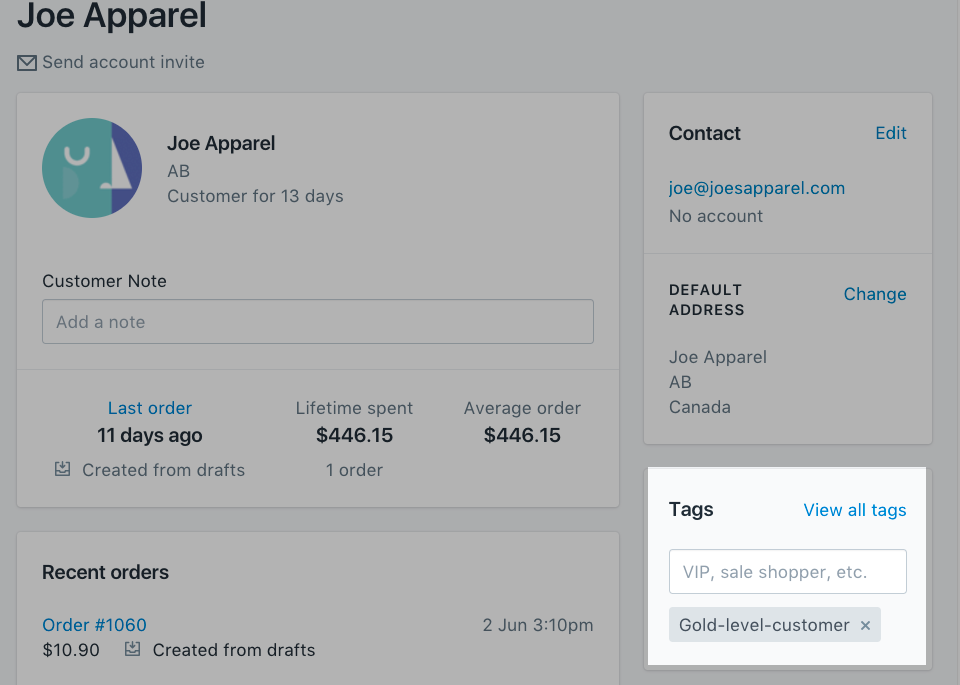Click the Send account invite link
The width and height of the screenshot is (960, 685).
(x=123, y=62)
